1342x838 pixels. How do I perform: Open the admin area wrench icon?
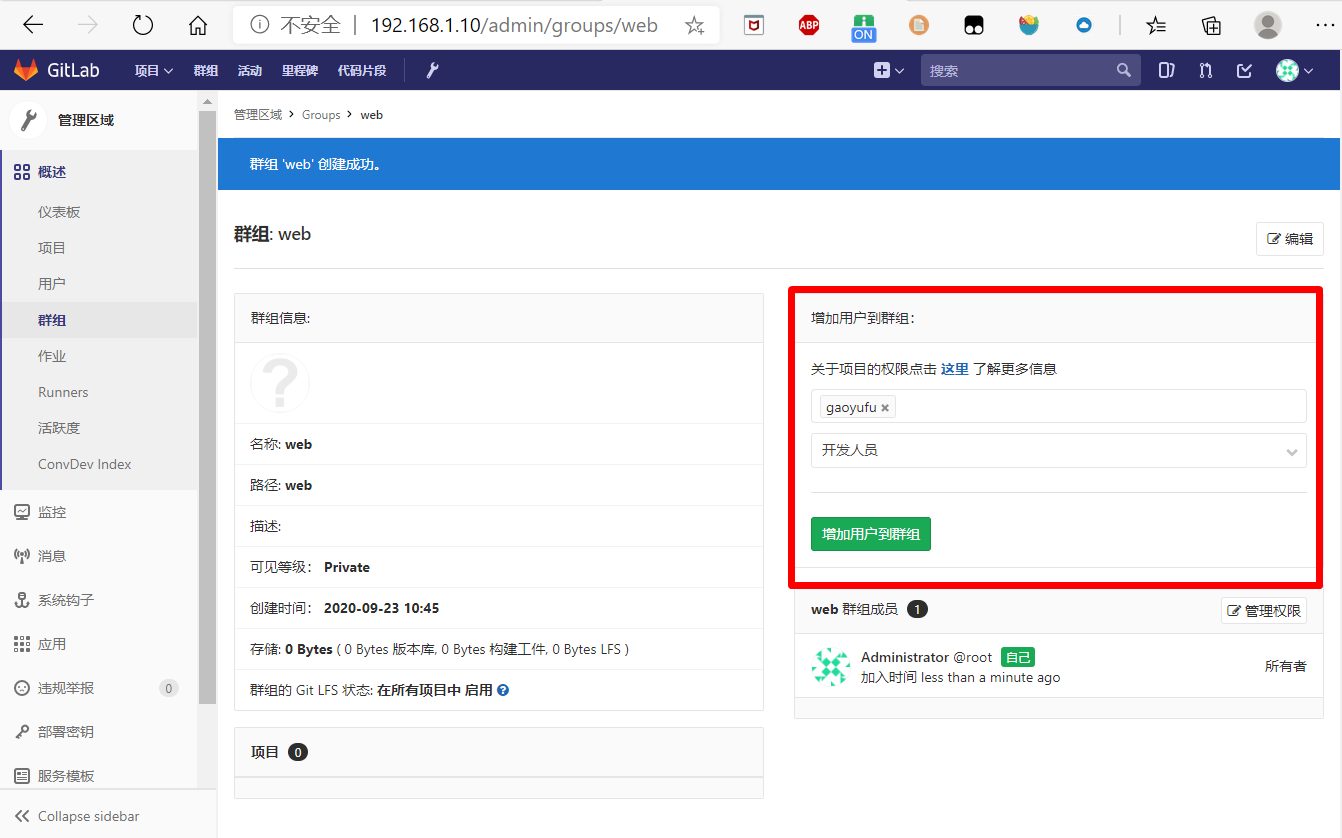pyautogui.click(x=432, y=70)
